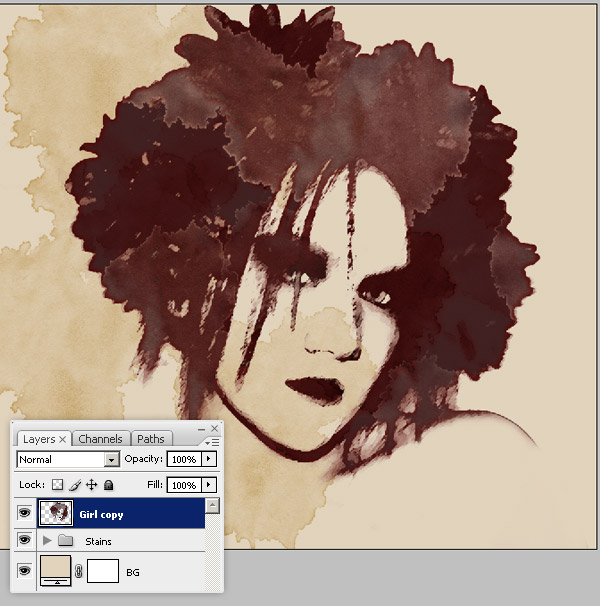Open the Opacity slider arrow

click(209, 459)
